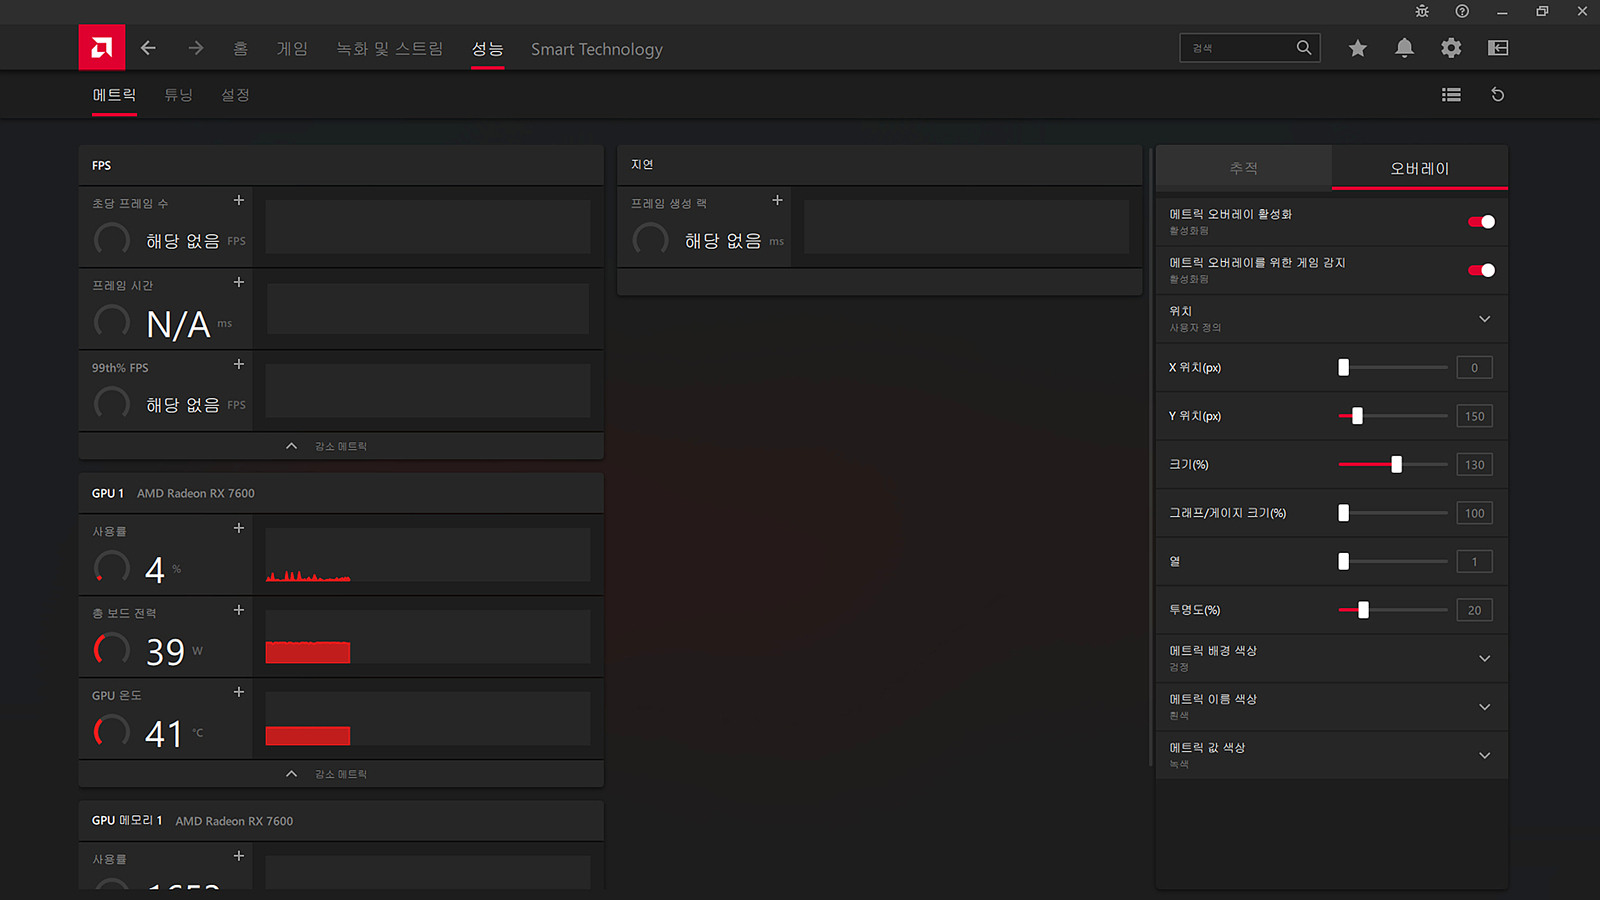Open favorites with the star icon
This screenshot has width=1600, height=900.
coord(1357,48)
